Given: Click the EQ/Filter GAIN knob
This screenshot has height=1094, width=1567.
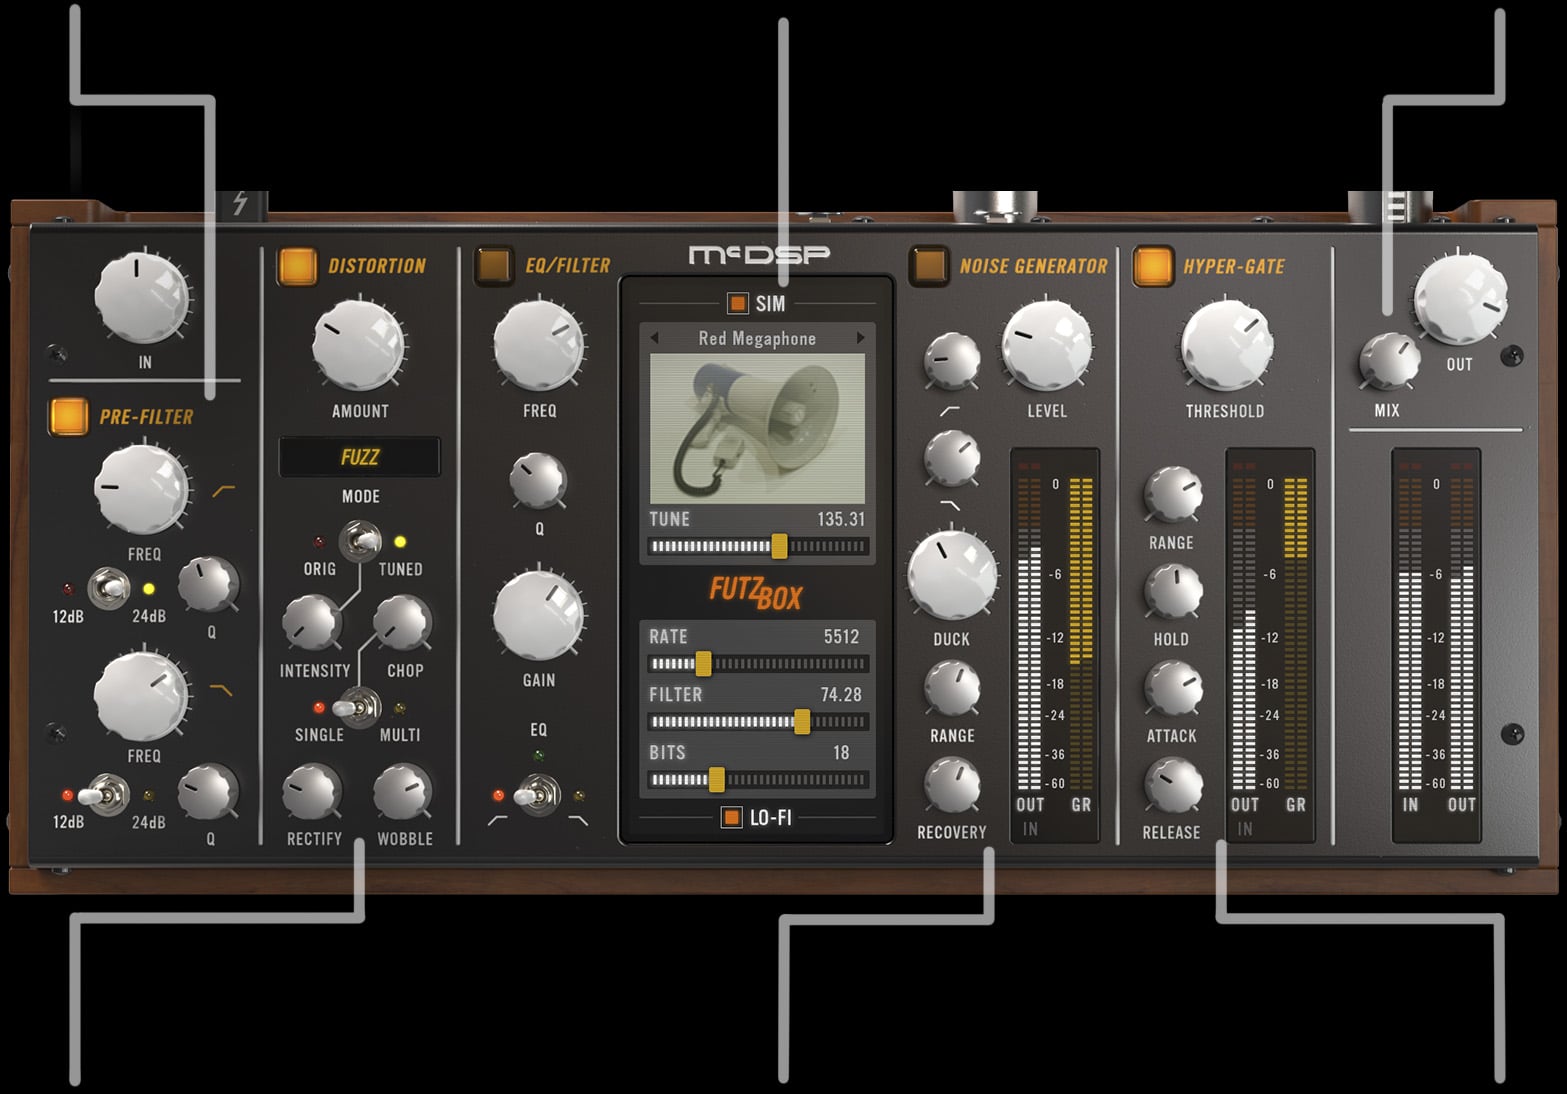Looking at the screenshot, I should (x=539, y=616).
